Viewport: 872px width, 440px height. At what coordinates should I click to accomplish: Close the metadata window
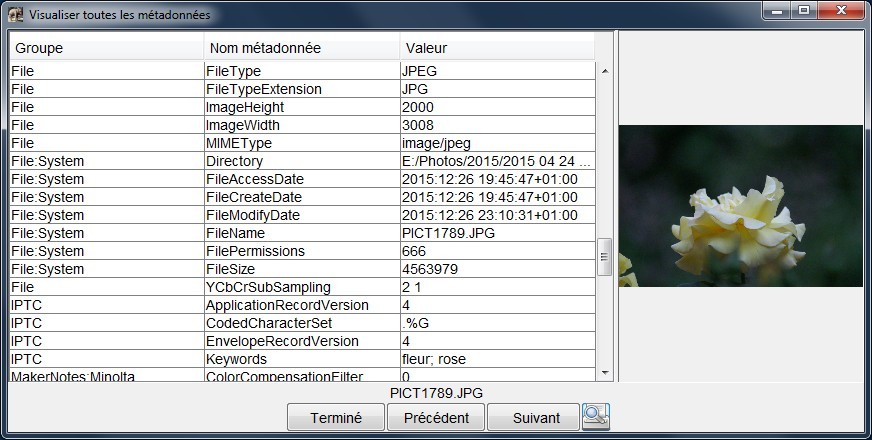[841, 11]
